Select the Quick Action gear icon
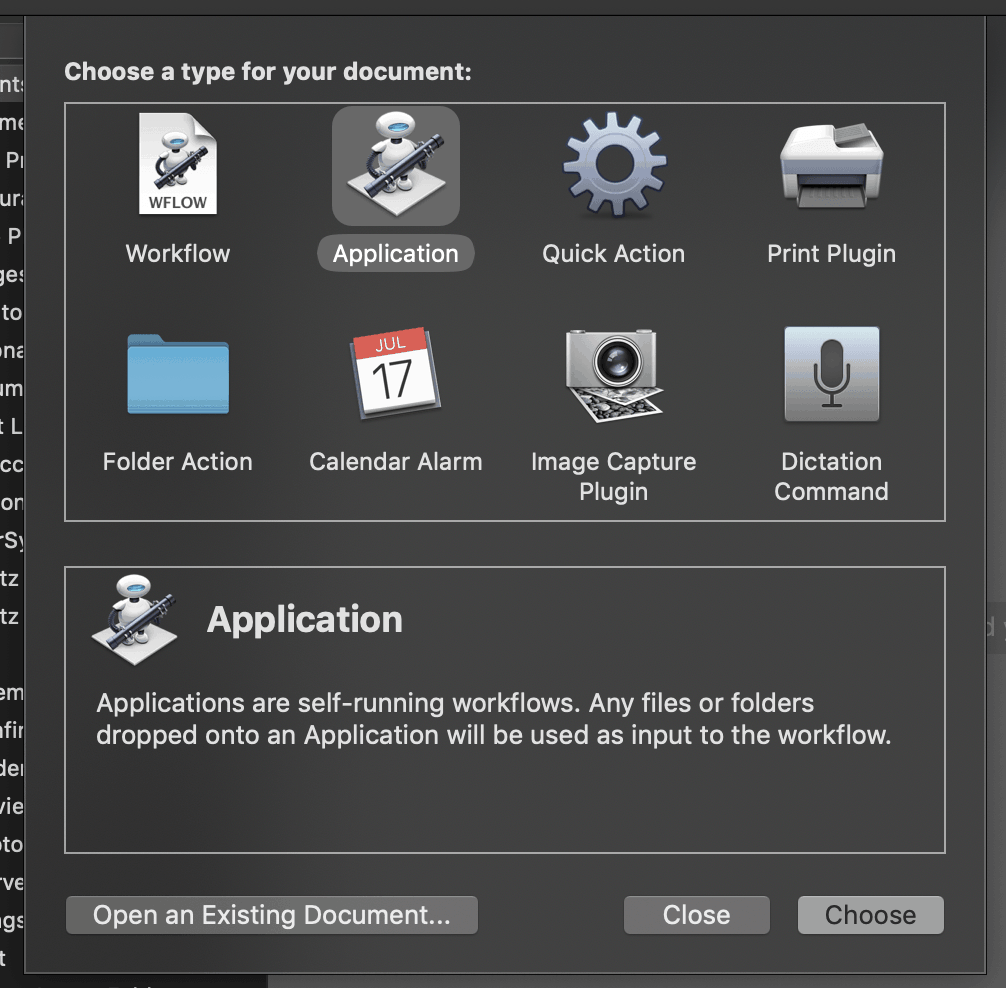Viewport: 1006px width, 988px height. click(614, 165)
